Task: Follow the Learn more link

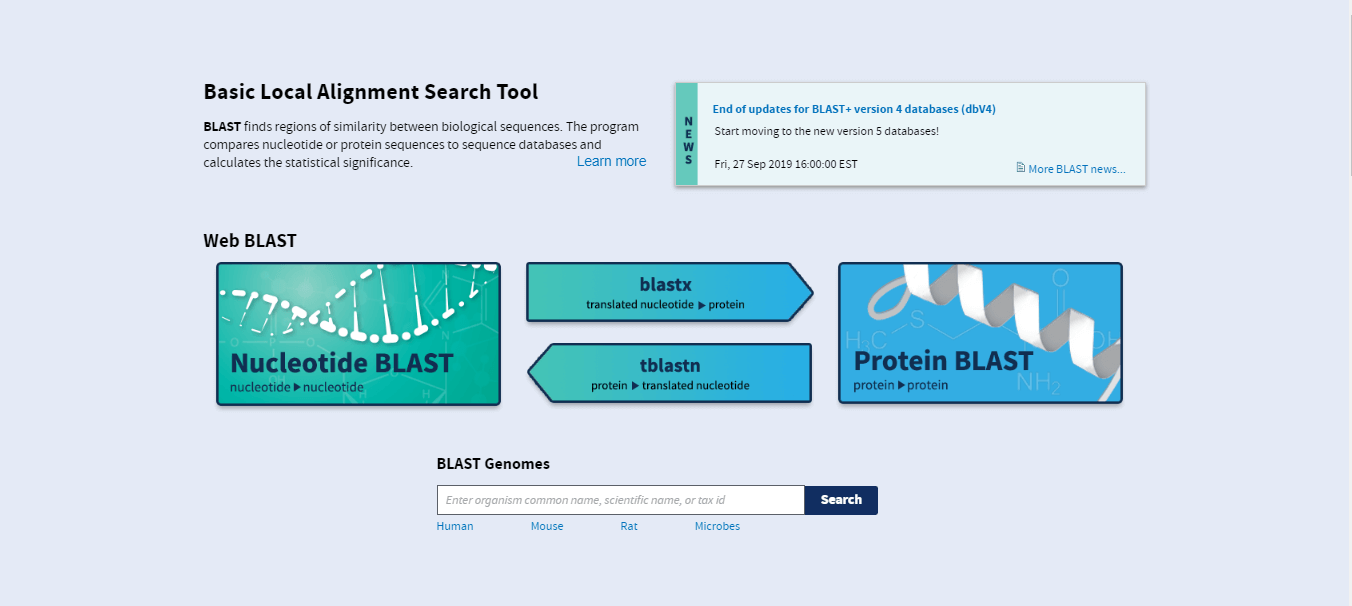Action: tap(611, 161)
